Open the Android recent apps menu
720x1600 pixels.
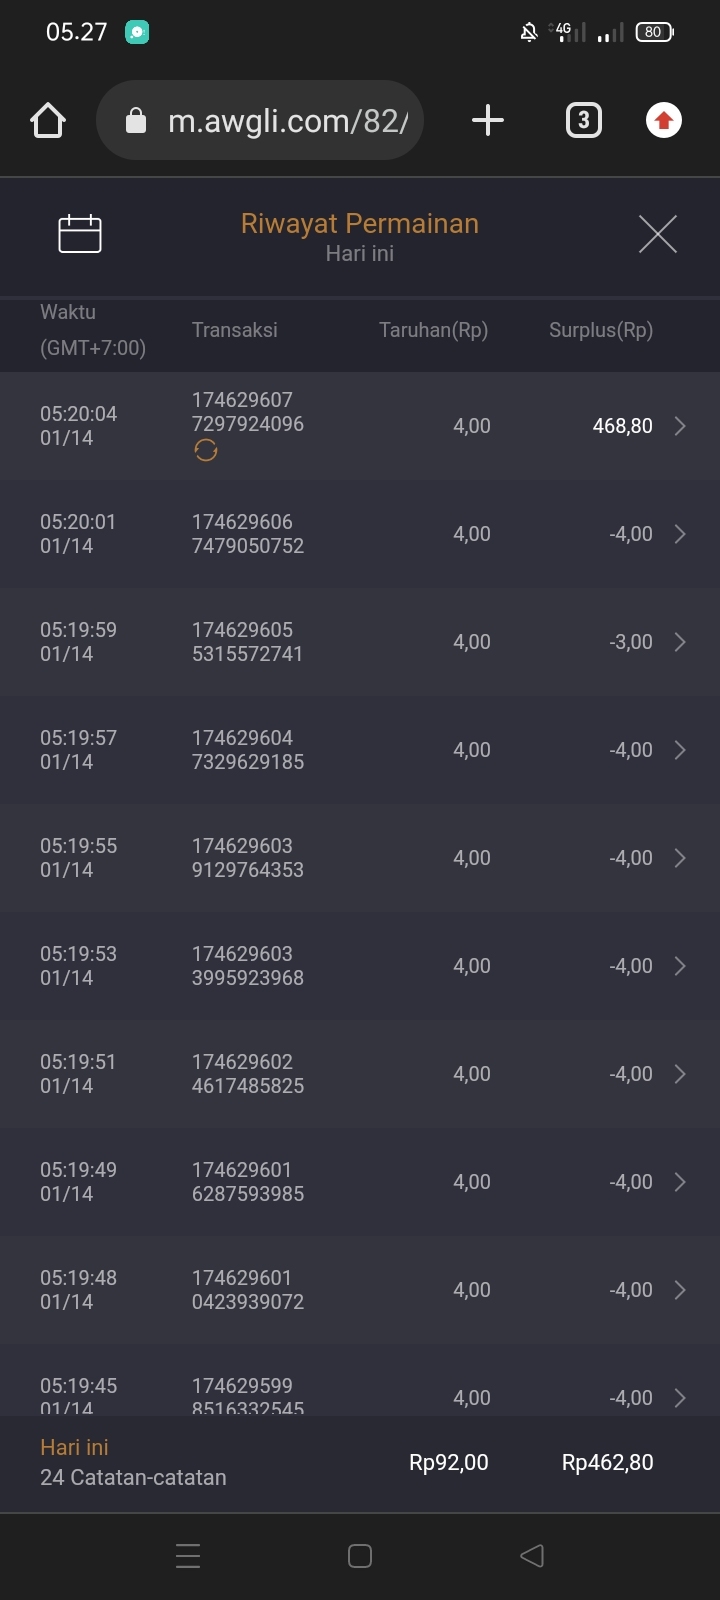pos(188,1556)
